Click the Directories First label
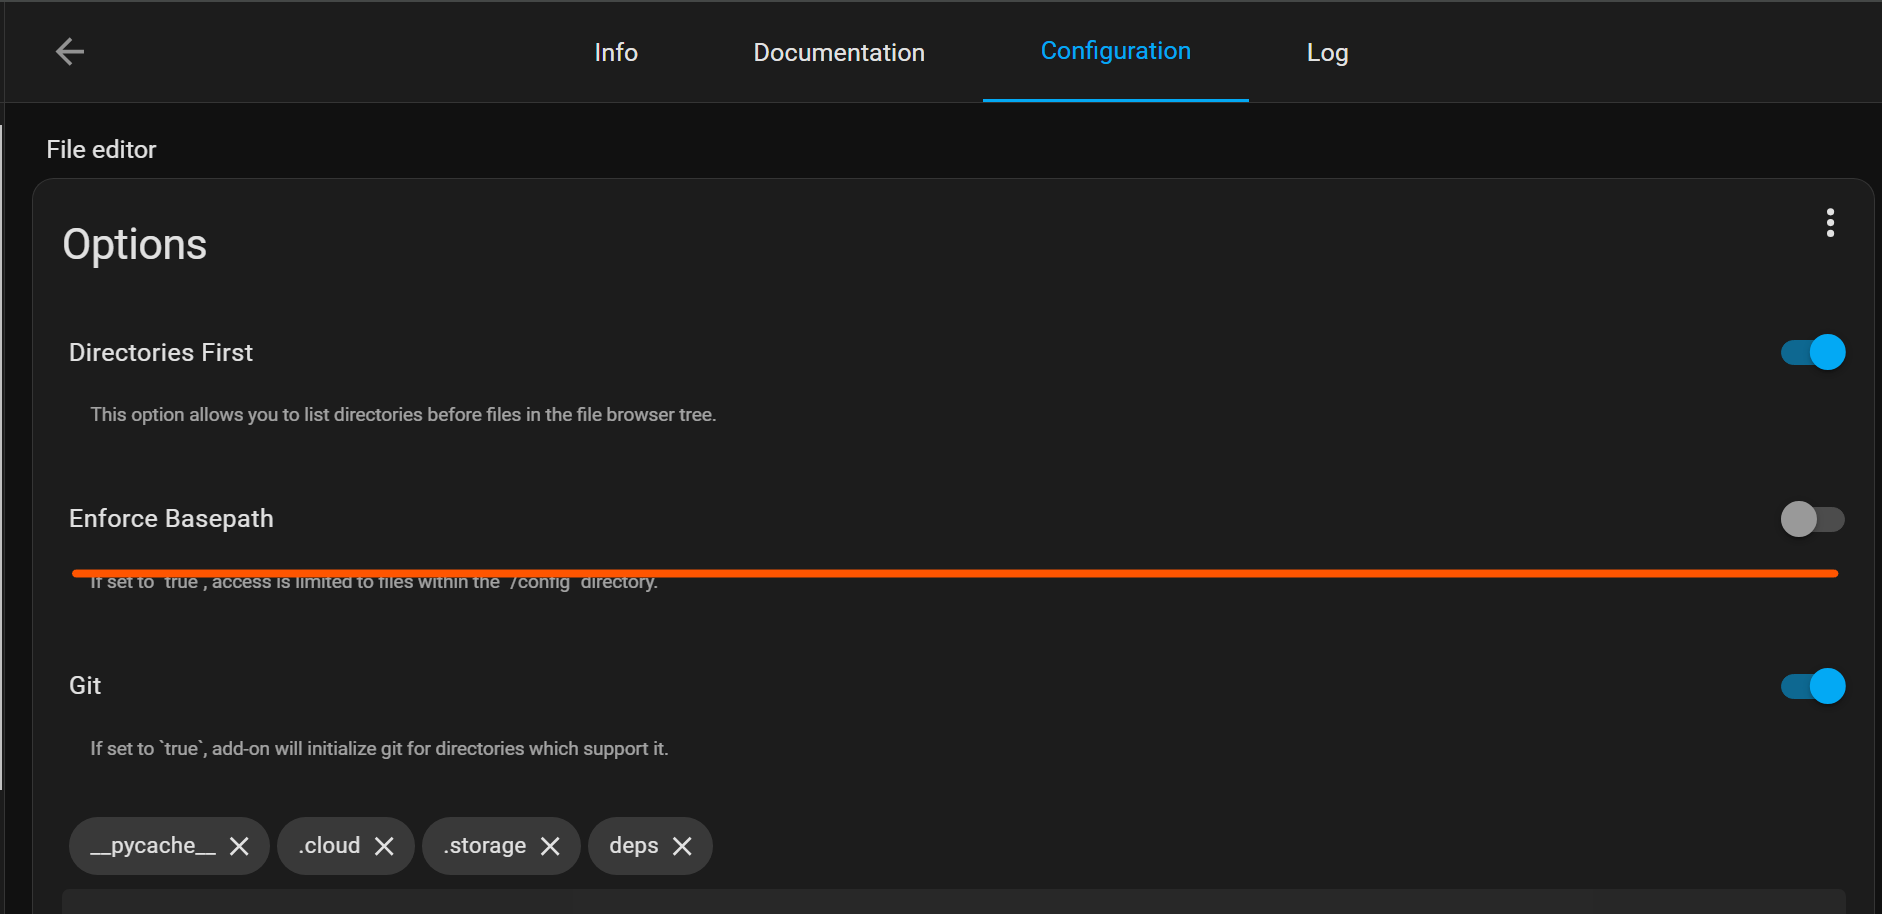Image resolution: width=1882 pixels, height=914 pixels. click(161, 352)
